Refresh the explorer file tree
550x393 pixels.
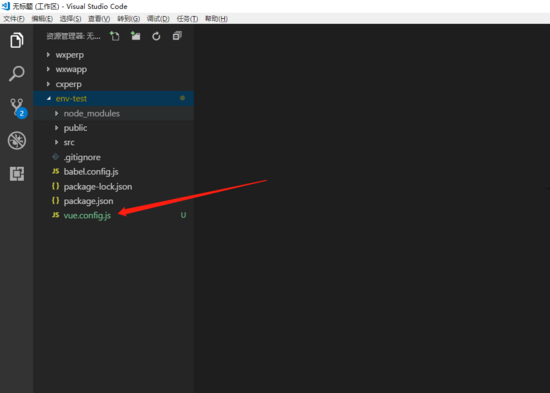pos(156,36)
